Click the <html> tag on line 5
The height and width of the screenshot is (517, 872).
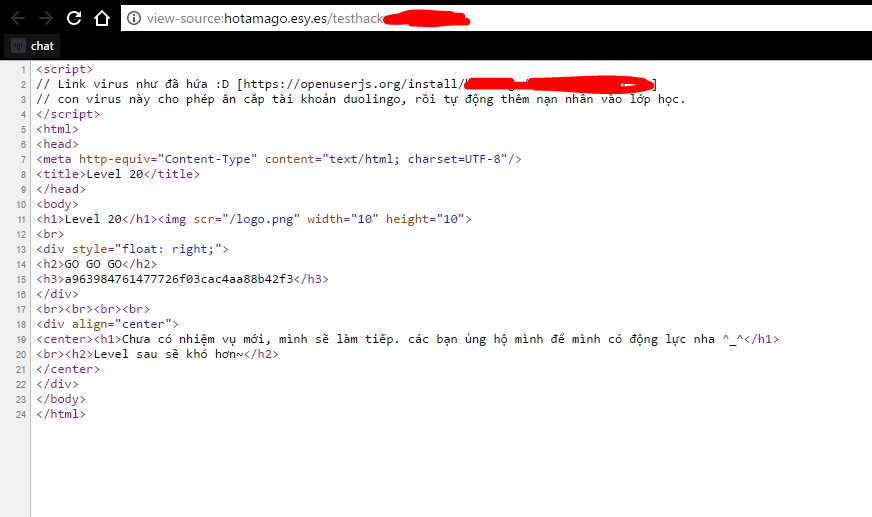[57, 130]
